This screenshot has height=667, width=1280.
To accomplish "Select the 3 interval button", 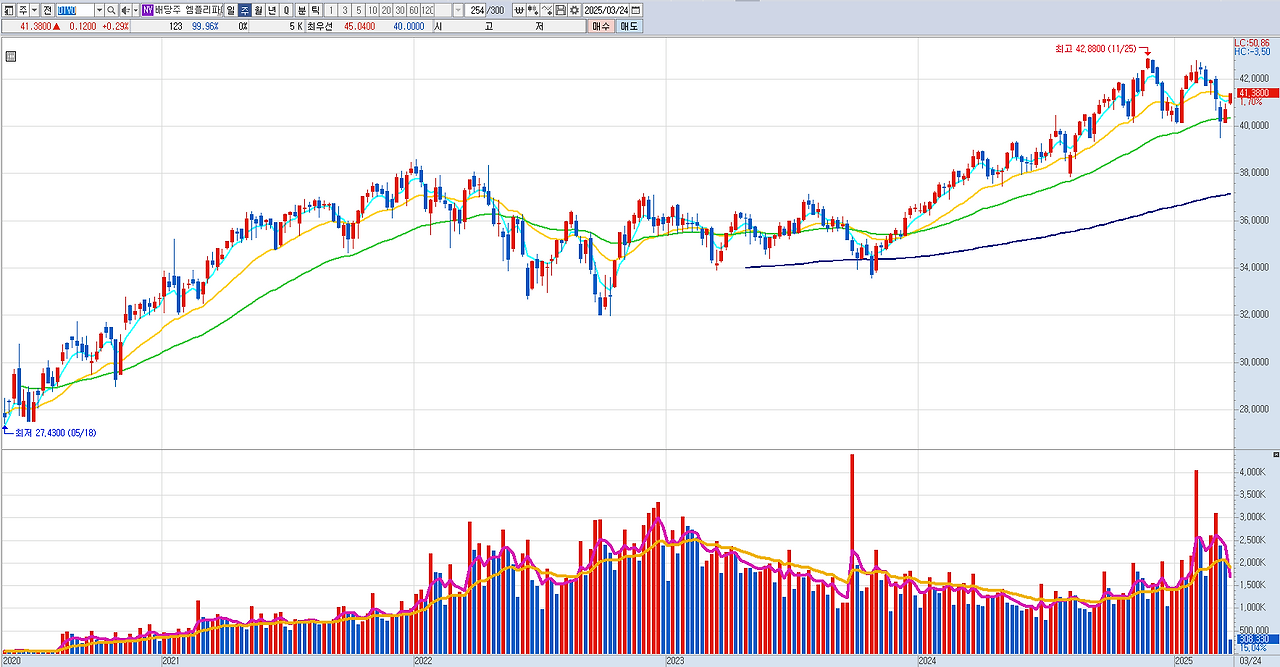I will click(345, 10).
